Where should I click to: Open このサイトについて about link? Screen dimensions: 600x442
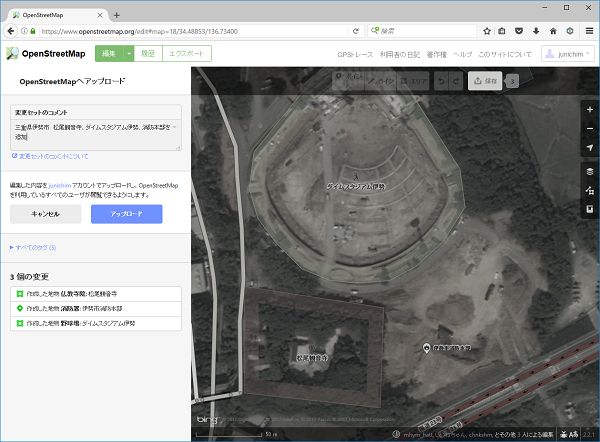pos(505,54)
